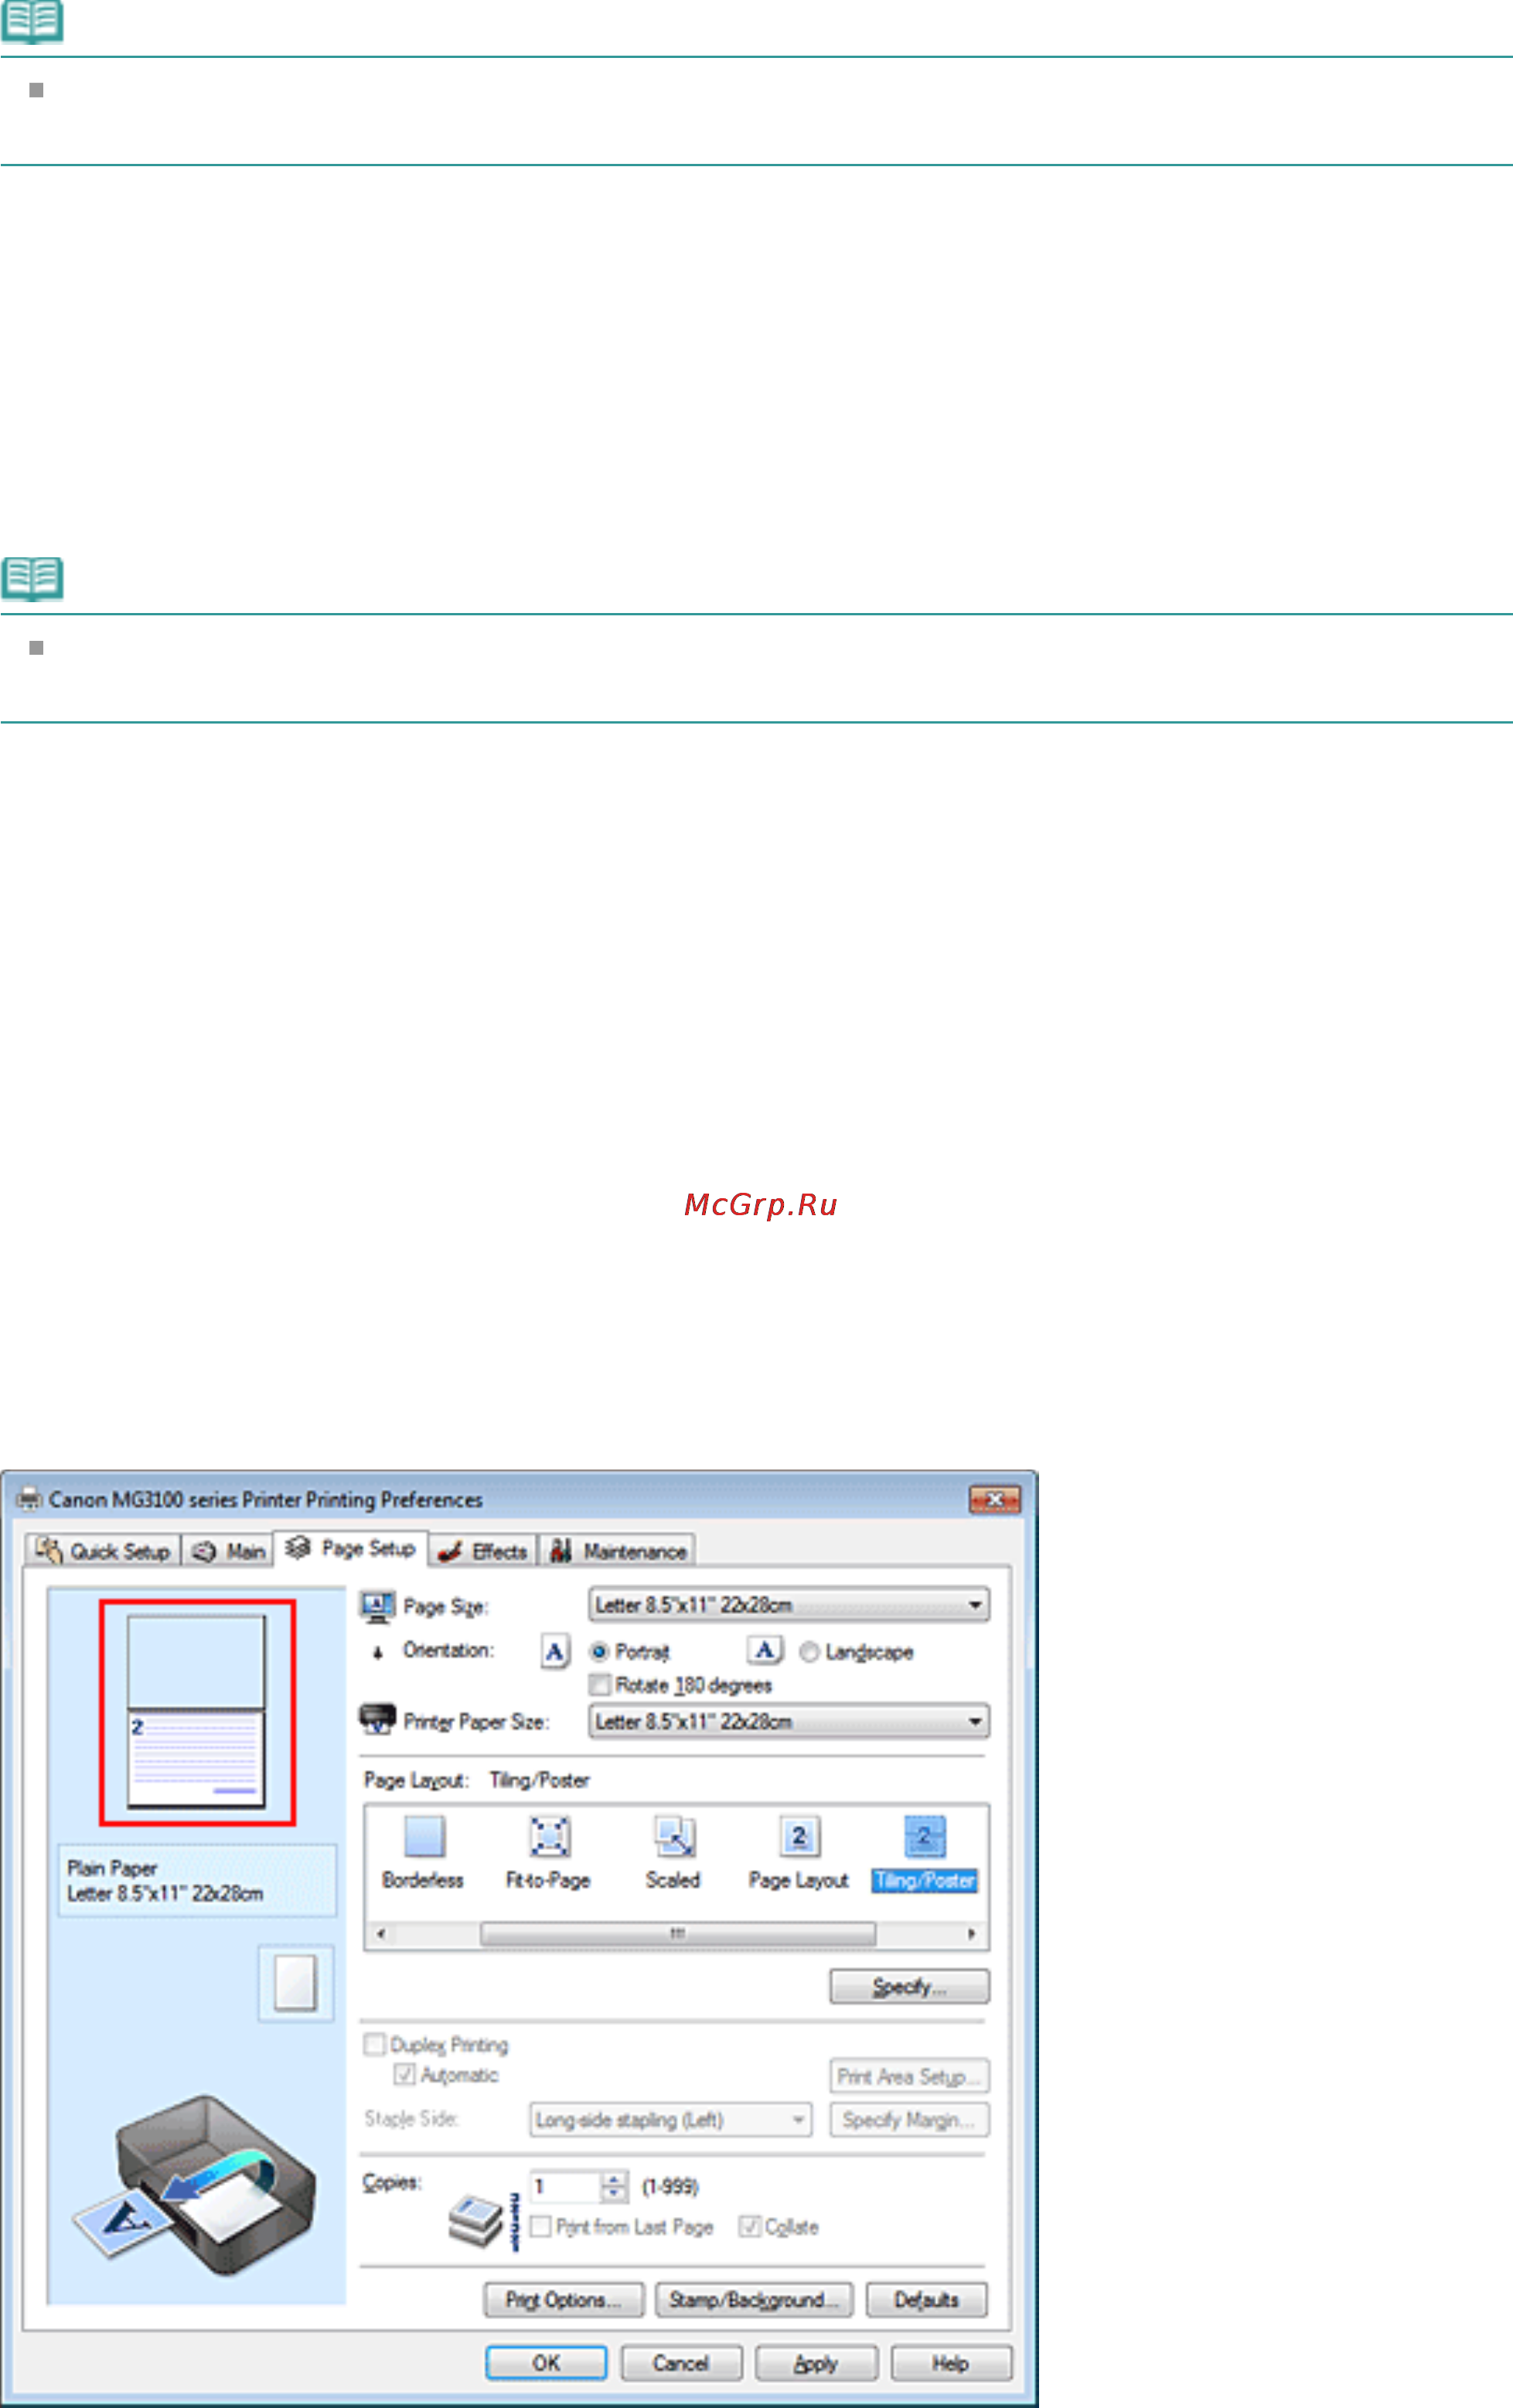Open the Page Size dropdown

coord(788,1605)
